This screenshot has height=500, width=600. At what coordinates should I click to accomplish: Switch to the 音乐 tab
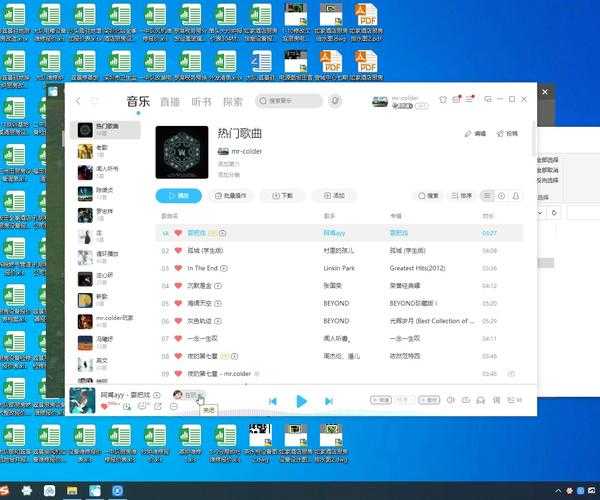pos(138,101)
